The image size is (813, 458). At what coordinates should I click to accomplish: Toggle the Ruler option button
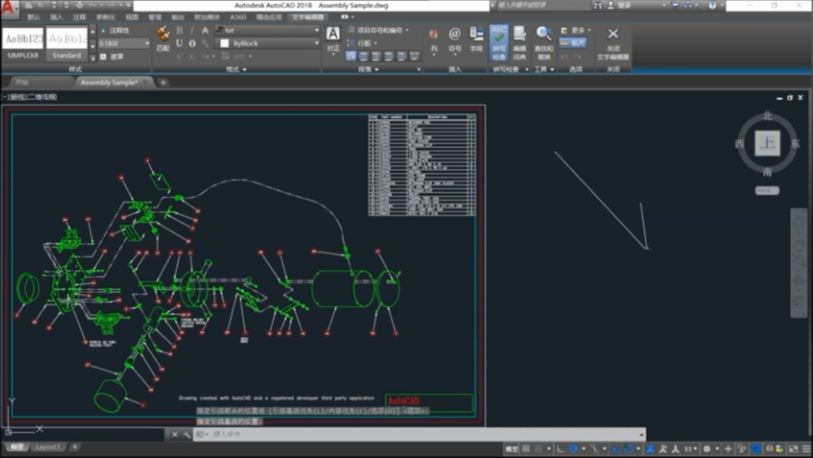point(573,43)
